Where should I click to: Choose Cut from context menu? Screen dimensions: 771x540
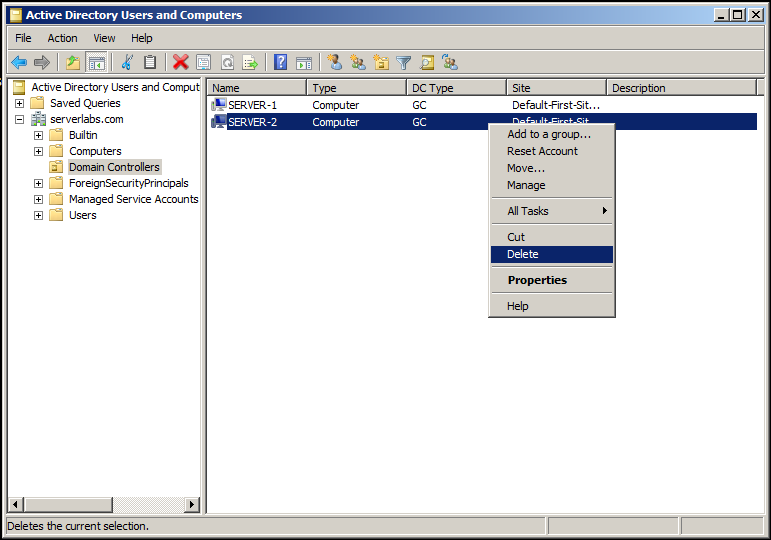click(x=552, y=237)
